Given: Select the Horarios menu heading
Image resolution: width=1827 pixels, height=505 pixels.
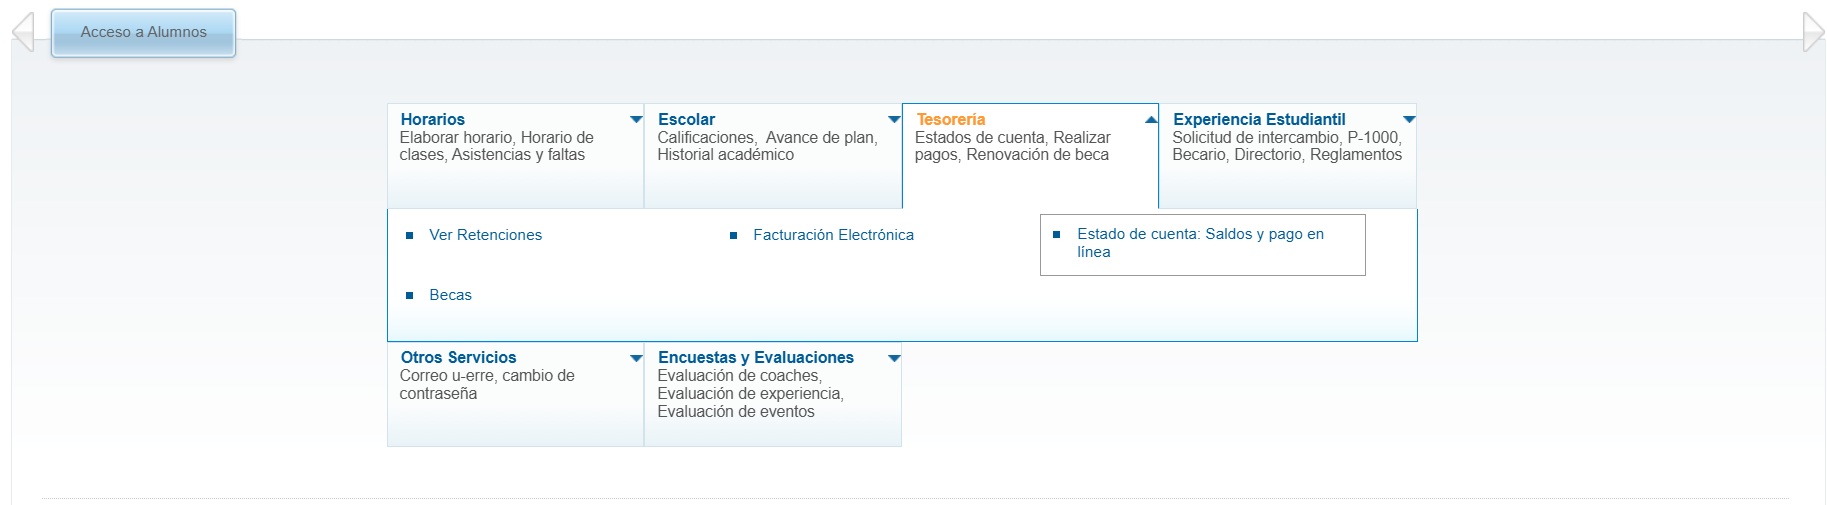Looking at the screenshot, I should click(x=433, y=119).
